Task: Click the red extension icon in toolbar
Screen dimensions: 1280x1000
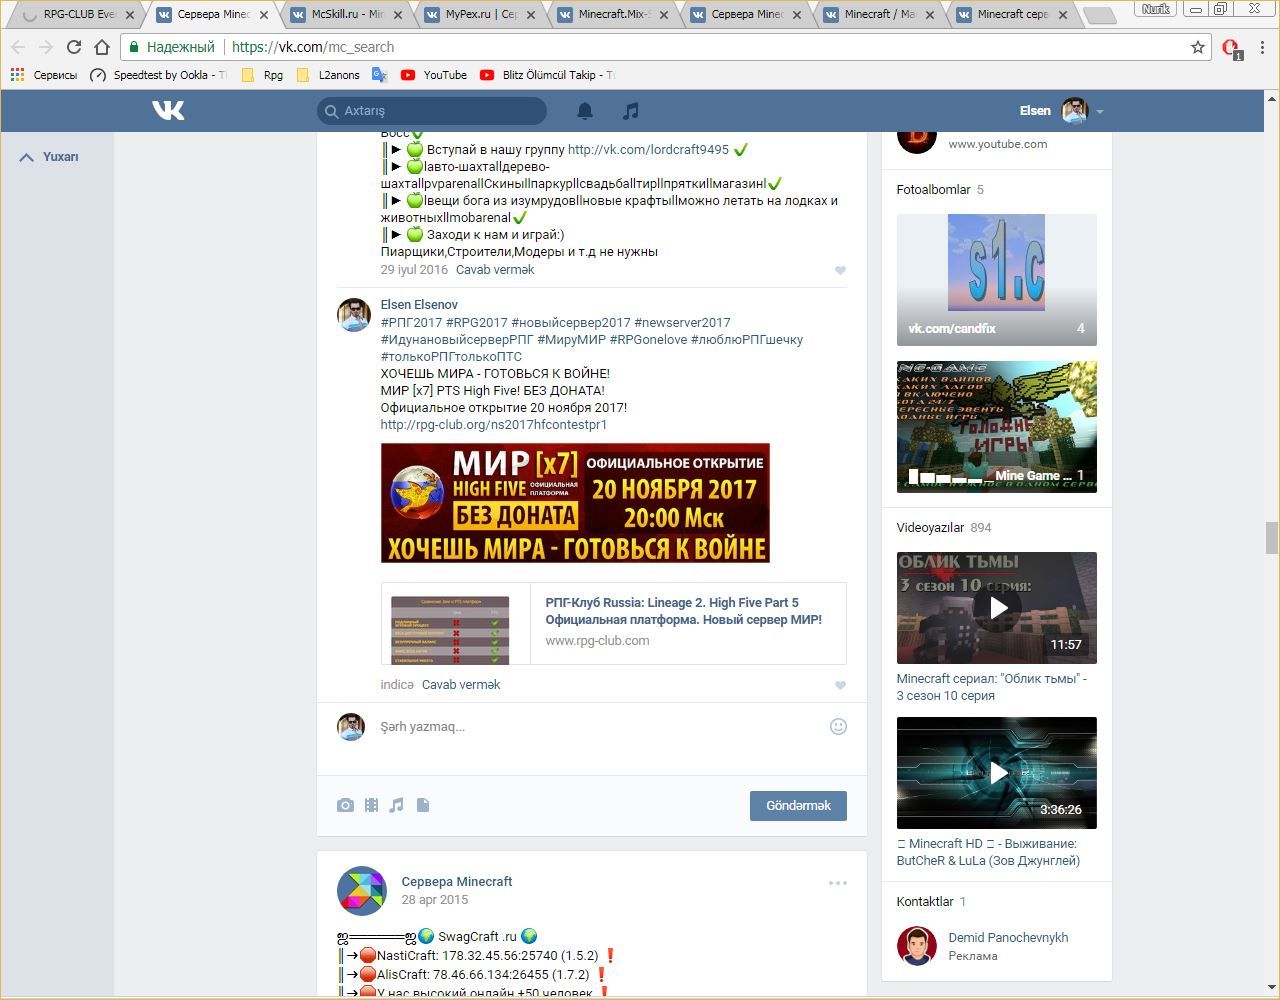Action: tap(1231, 48)
